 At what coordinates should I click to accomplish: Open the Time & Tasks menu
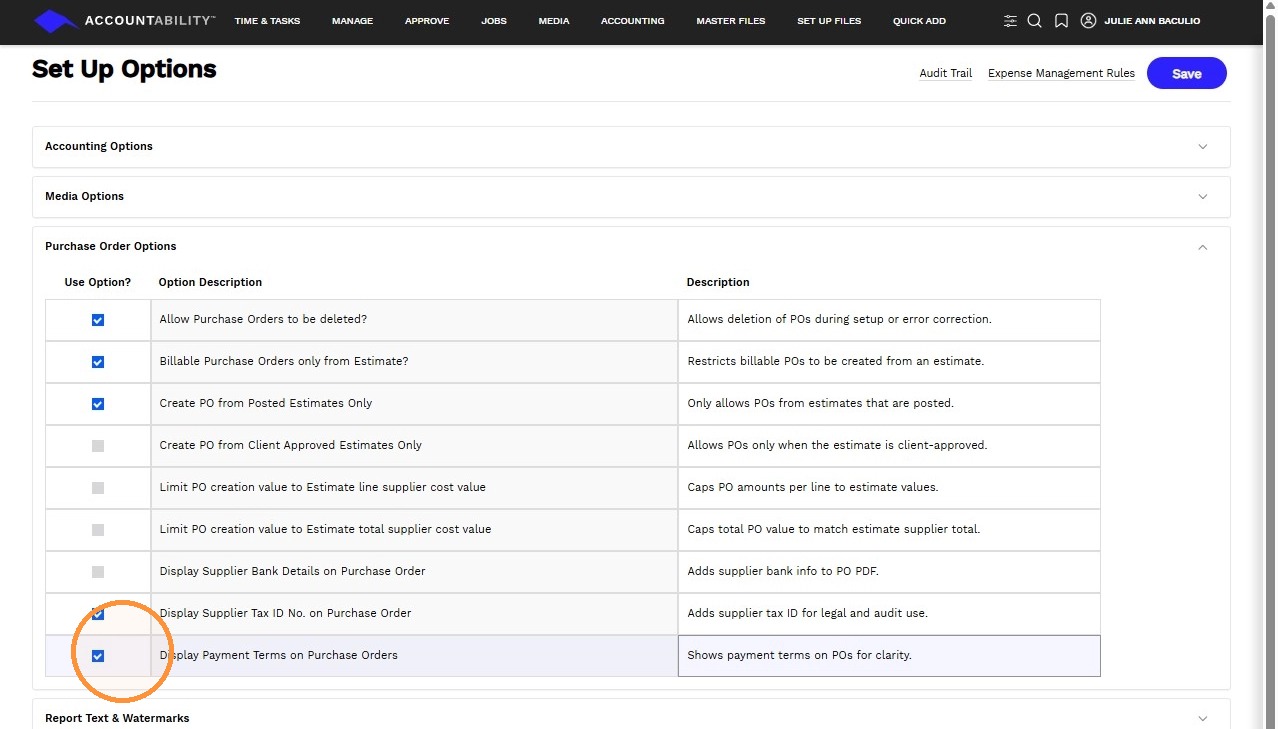(x=267, y=21)
